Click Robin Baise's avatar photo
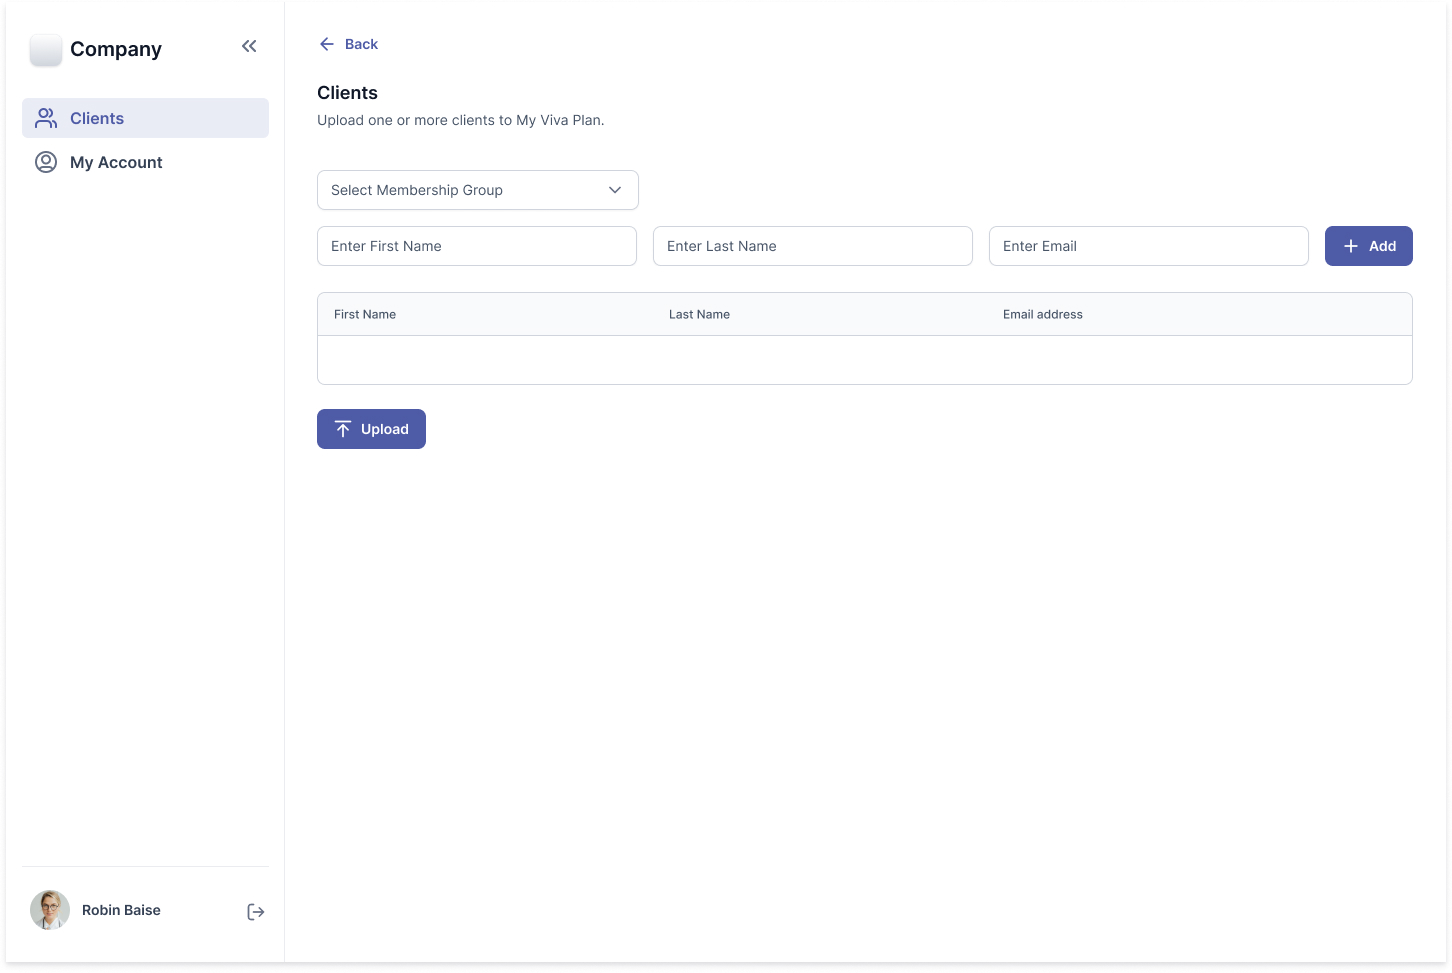Image resolution: width=1452 pixels, height=973 pixels. (x=50, y=910)
